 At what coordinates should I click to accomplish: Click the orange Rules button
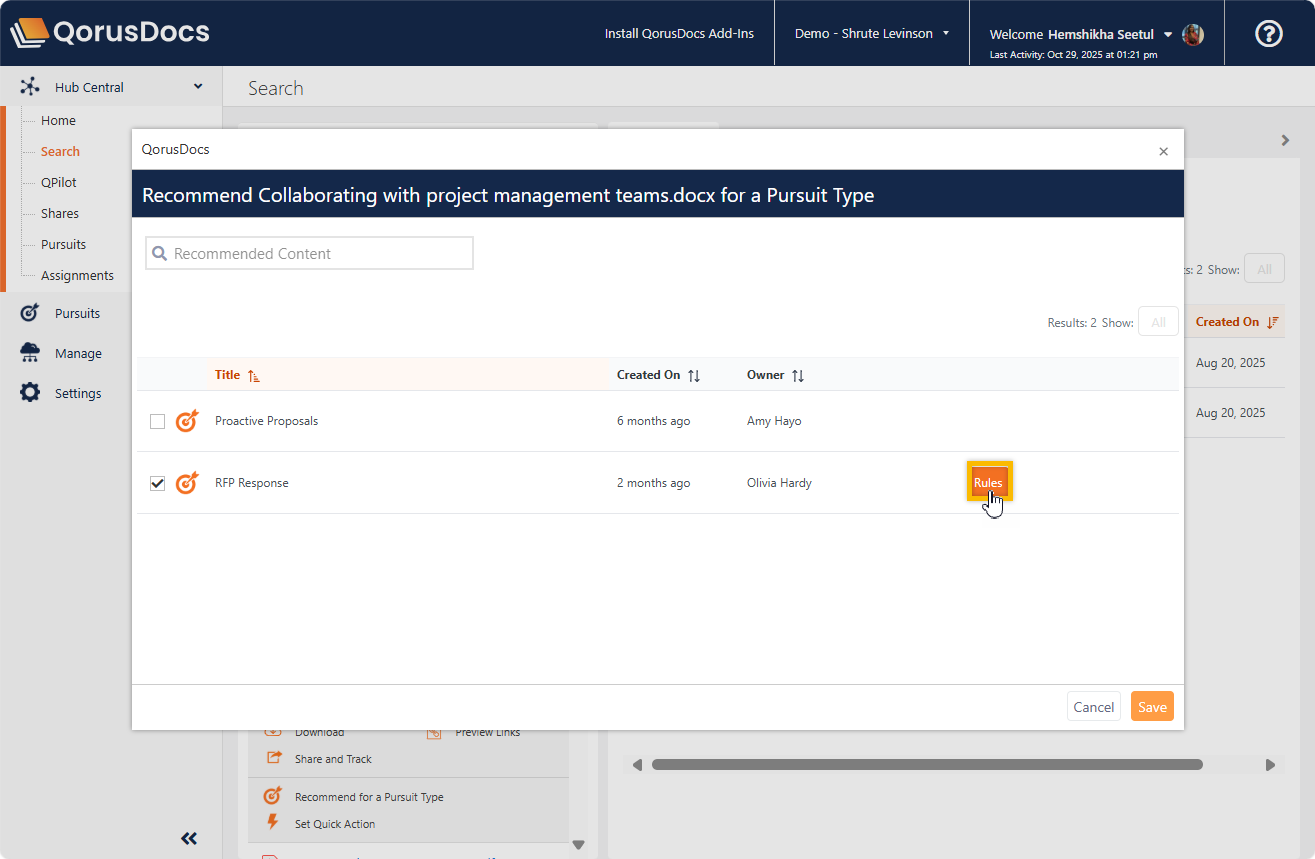pos(988,483)
